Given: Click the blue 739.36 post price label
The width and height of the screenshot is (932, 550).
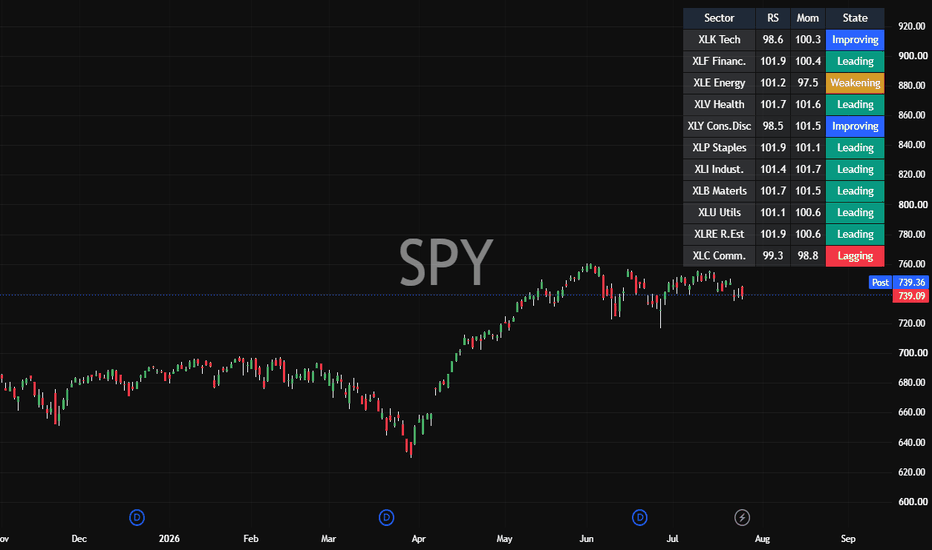Looking at the screenshot, I should 911,282.
